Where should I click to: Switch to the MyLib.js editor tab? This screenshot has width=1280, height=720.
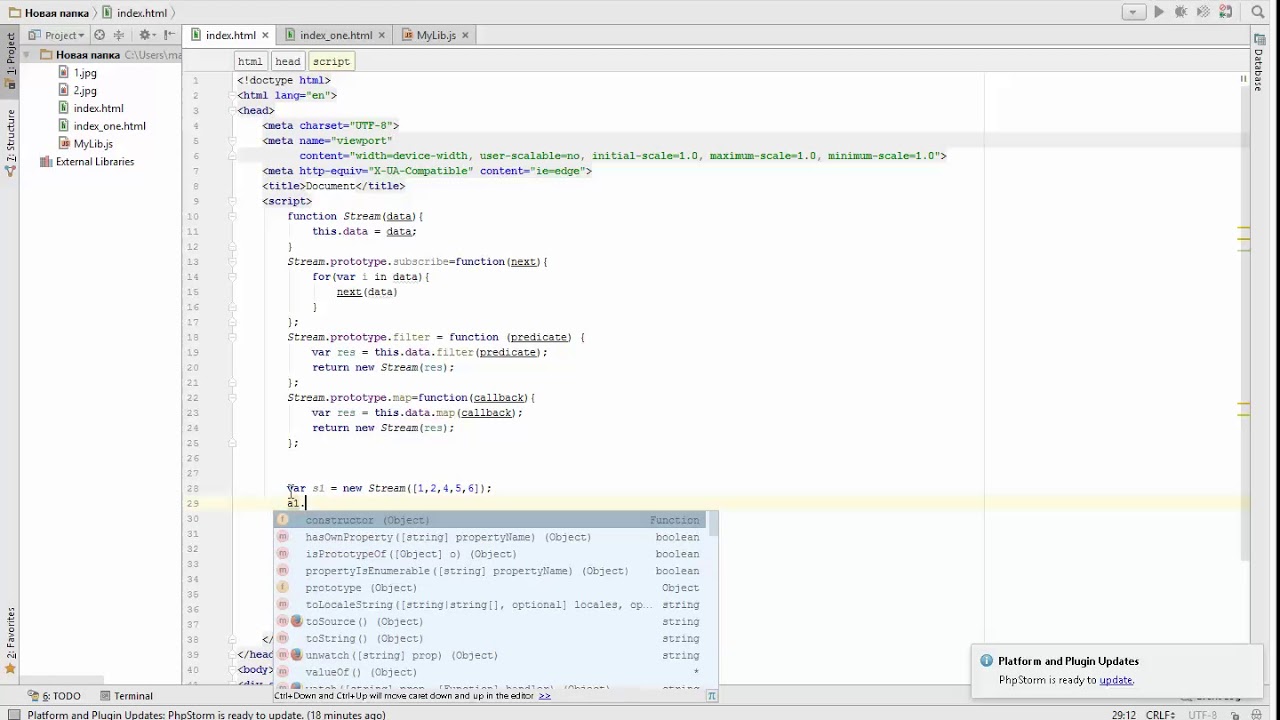[436, 35]
